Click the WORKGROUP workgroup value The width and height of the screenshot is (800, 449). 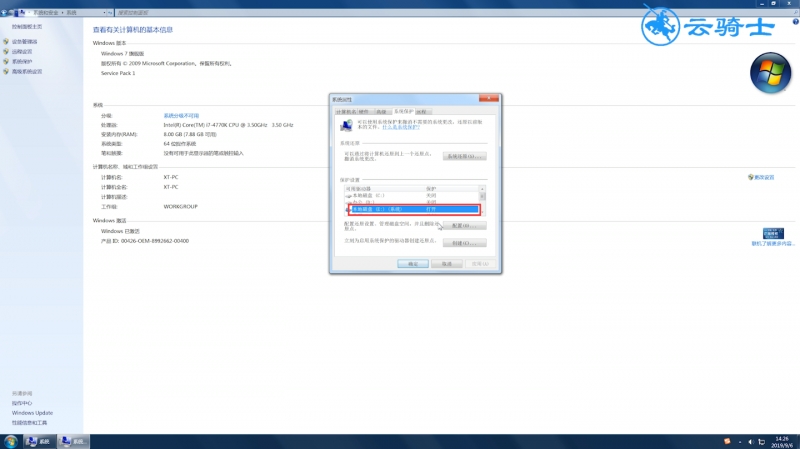(x=181, y=207)
